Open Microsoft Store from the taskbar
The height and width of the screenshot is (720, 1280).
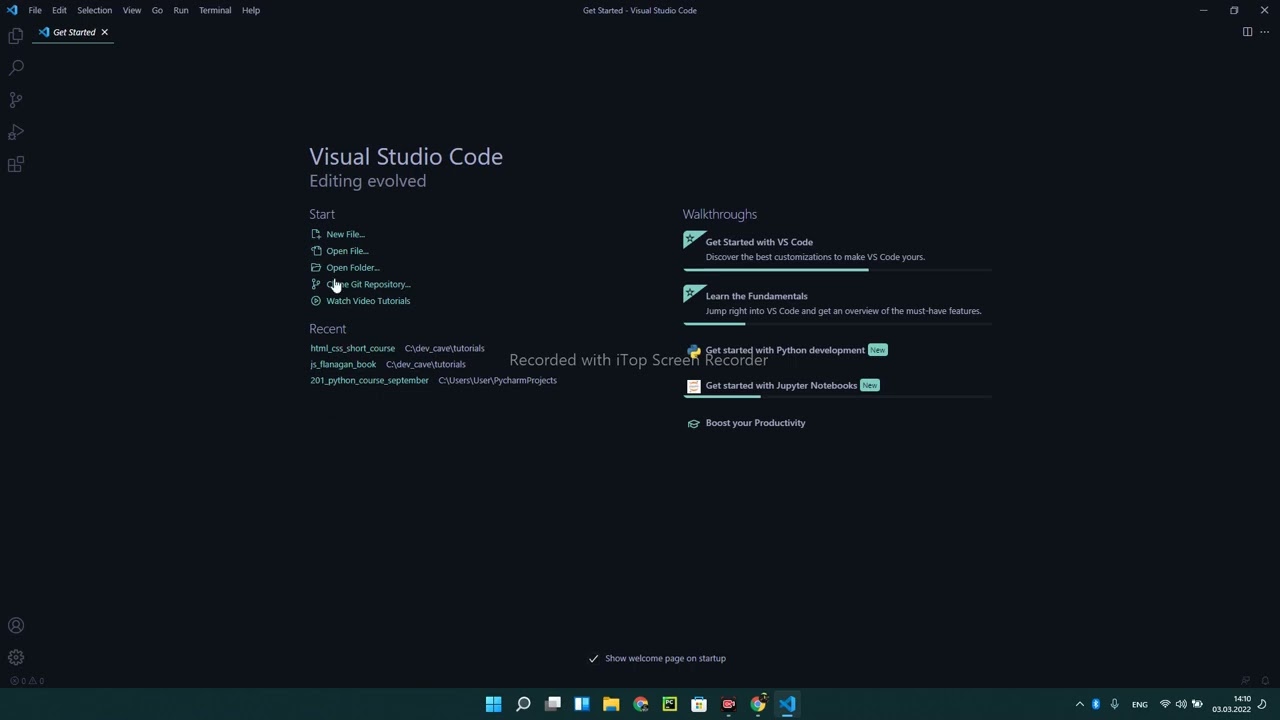[699, 704]
